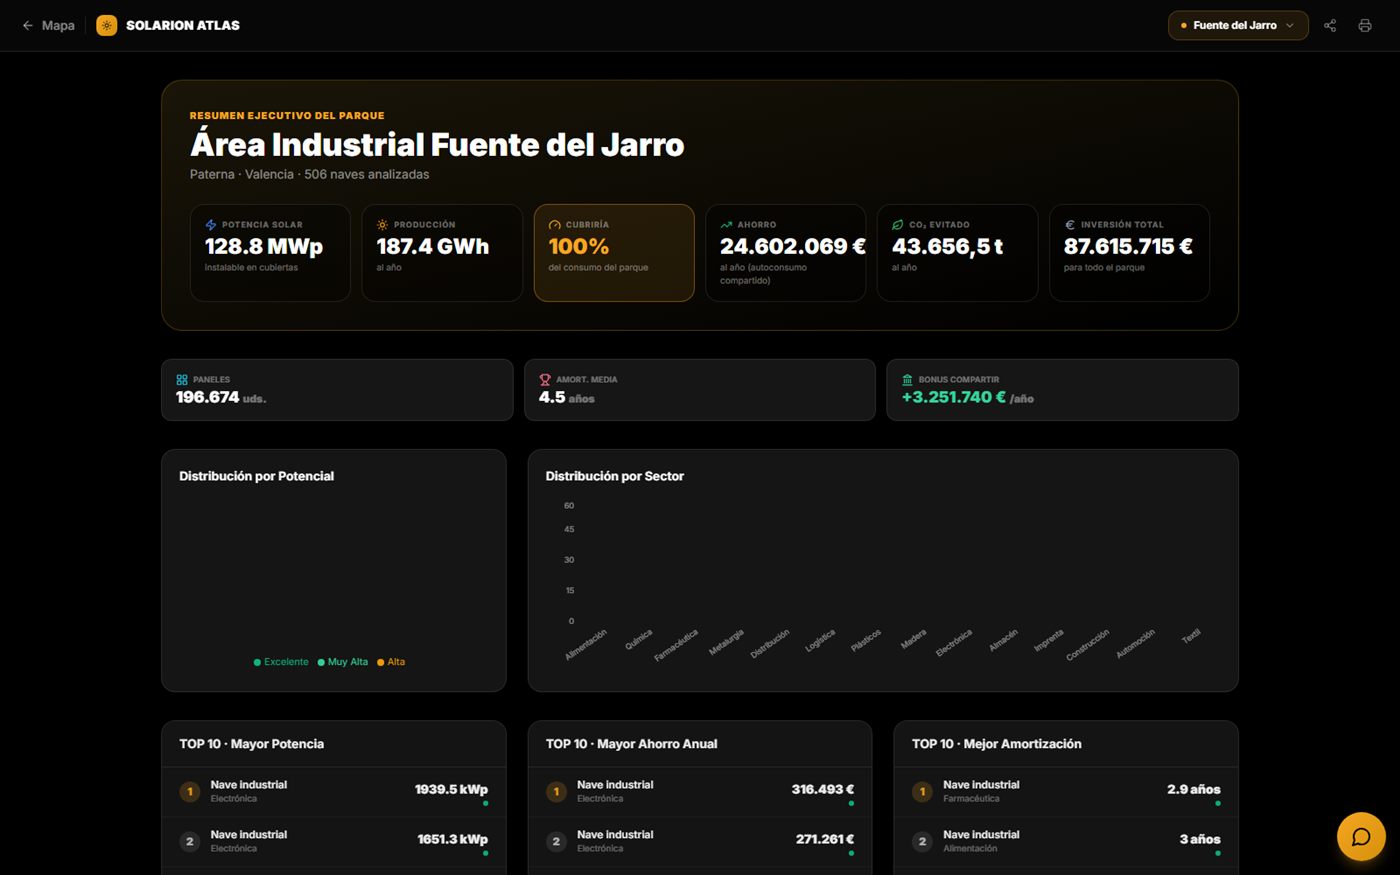Click the Distribución por Potencial heading
The width and height of the screenshot is (1400, 875).
(256, 476)
